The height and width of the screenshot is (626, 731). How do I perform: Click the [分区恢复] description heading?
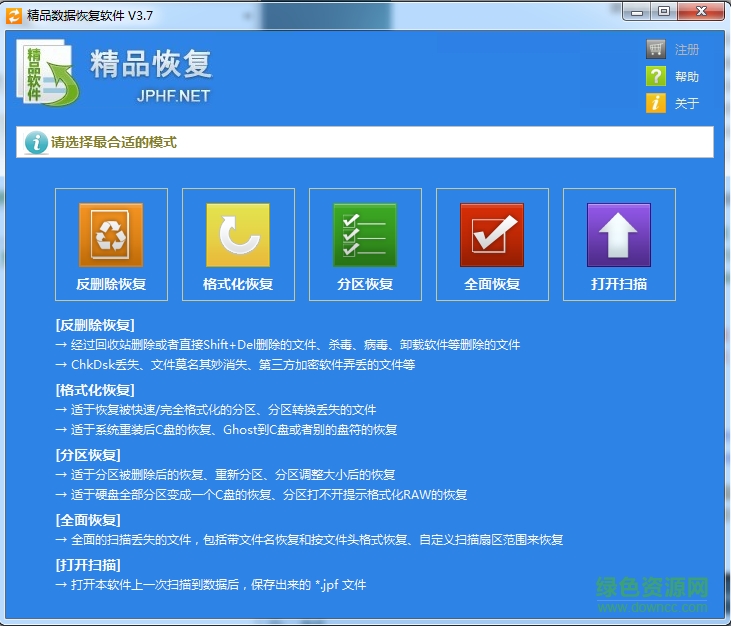[88, 455]
